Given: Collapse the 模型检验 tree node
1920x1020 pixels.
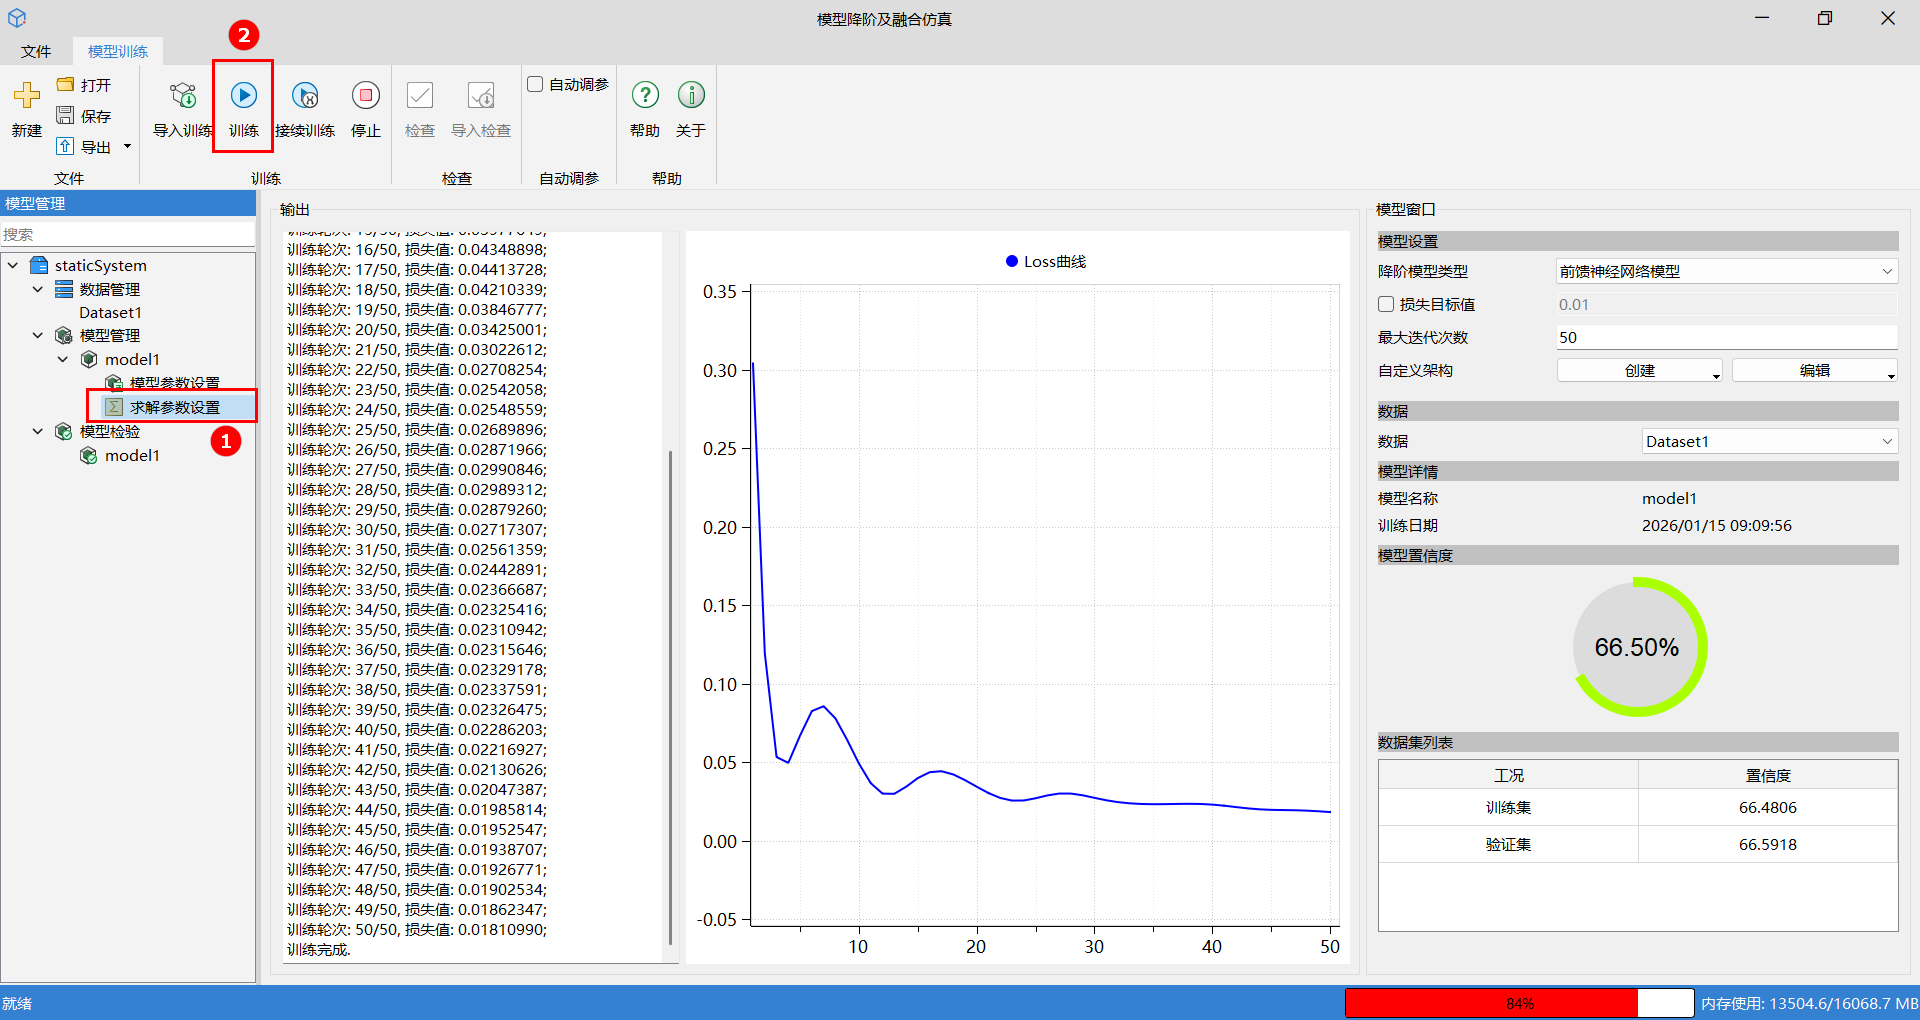Looking at the screenshot, I should (x=38, y=432).
